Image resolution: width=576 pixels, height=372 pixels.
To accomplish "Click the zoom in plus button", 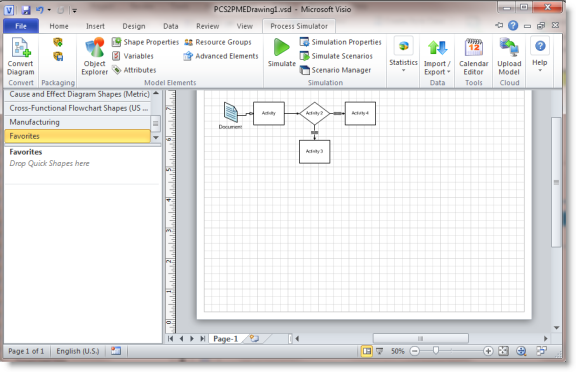I will click(x=488, y=351).
